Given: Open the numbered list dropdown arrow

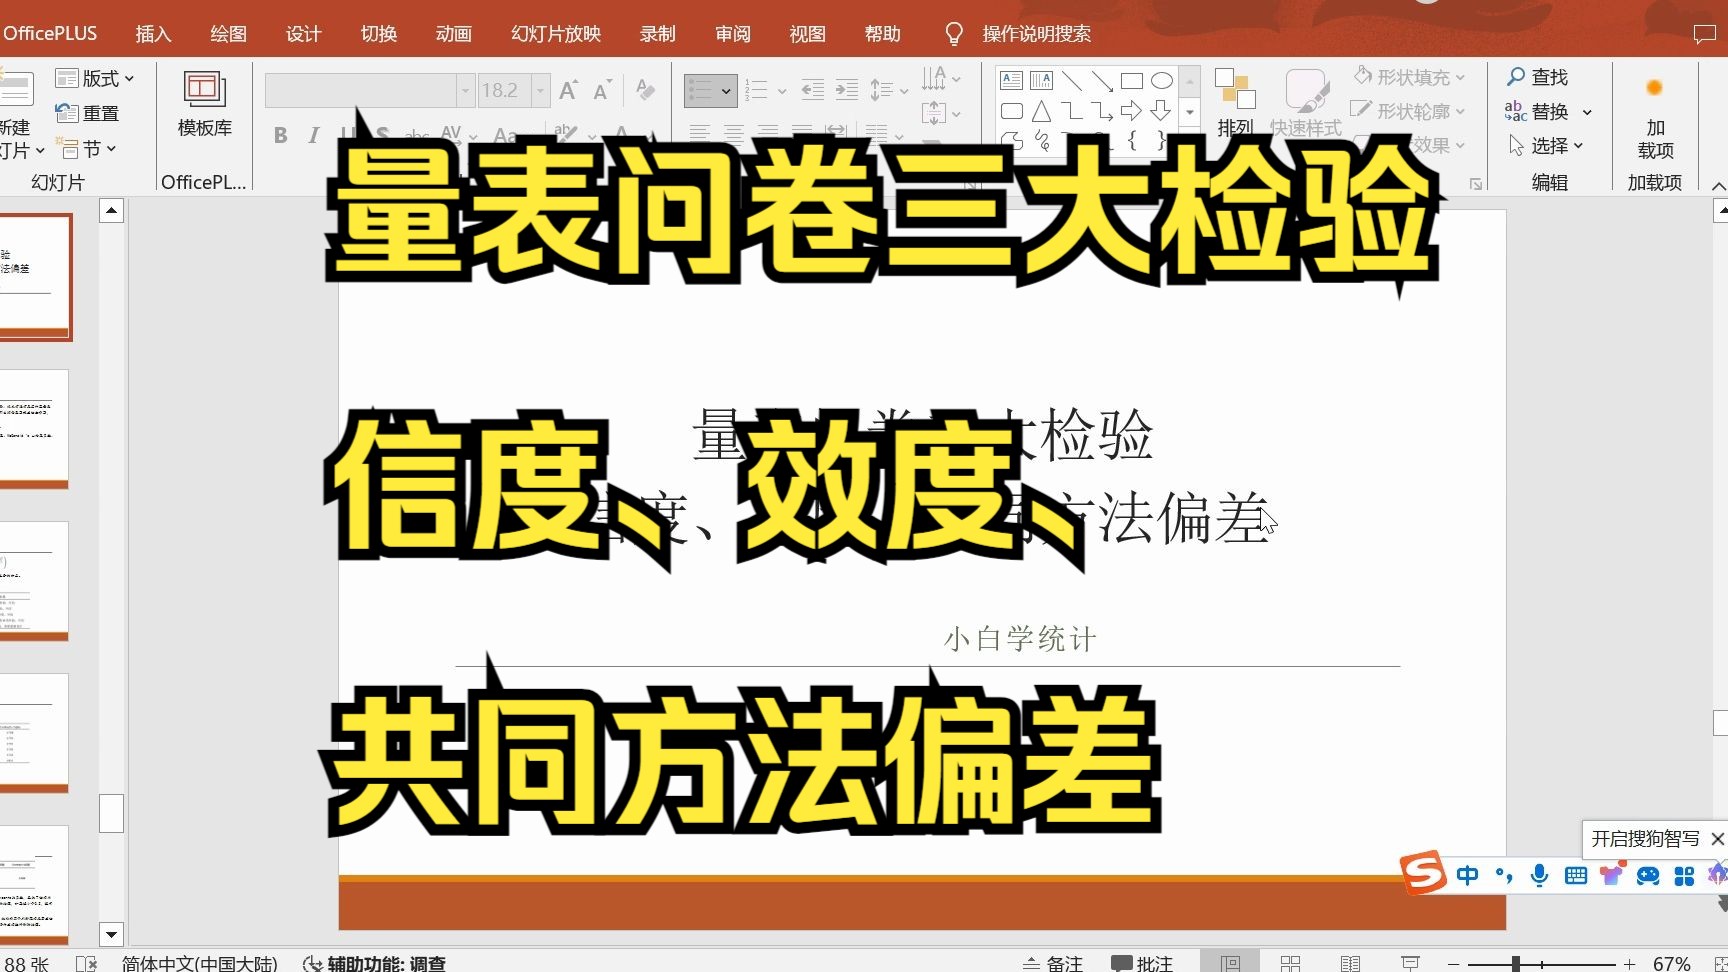Looking at the screenshot, I should click(x=782, y=91).
